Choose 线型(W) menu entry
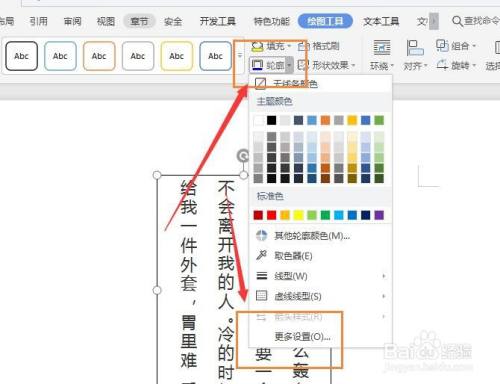Screen dimensions: 500x384 click(x=320, y=276)
